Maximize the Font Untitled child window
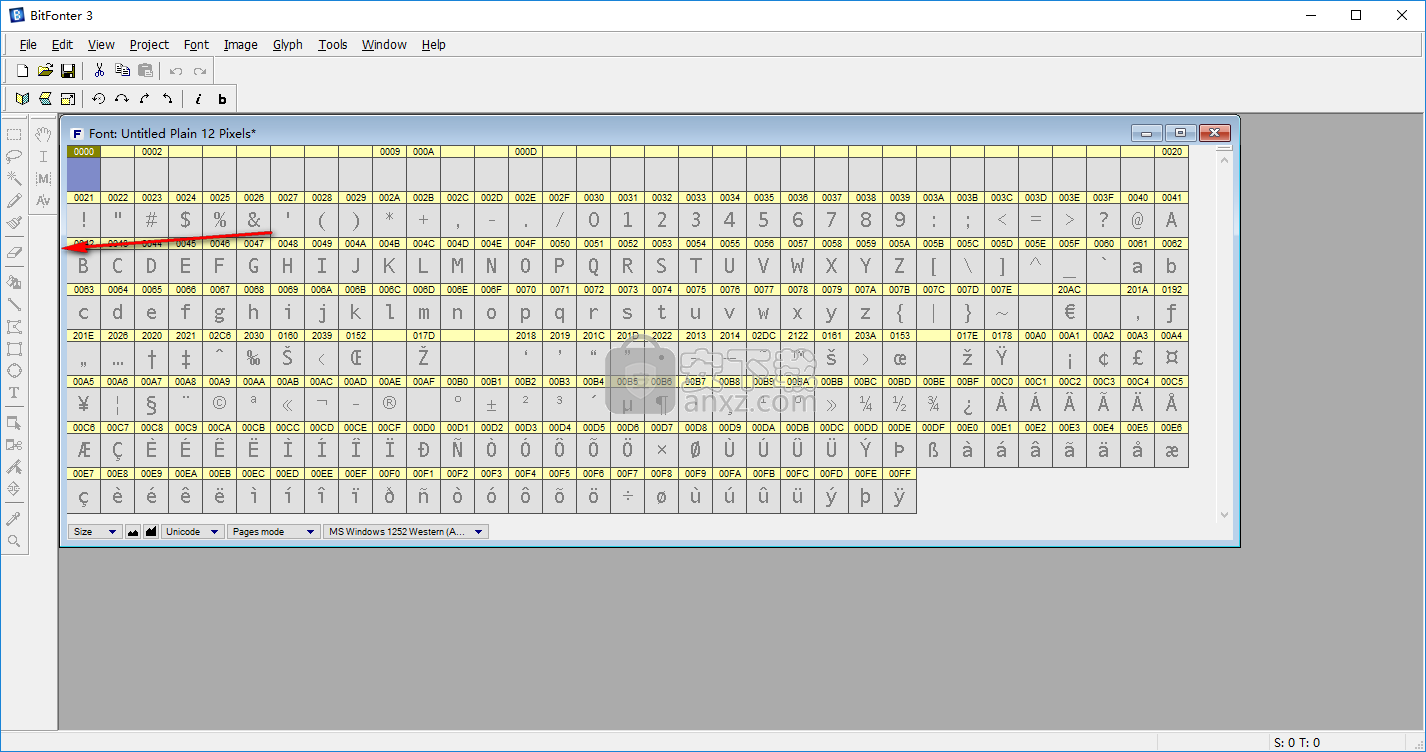Viewport: 1426px width, 752px height. click(1180, 133)
